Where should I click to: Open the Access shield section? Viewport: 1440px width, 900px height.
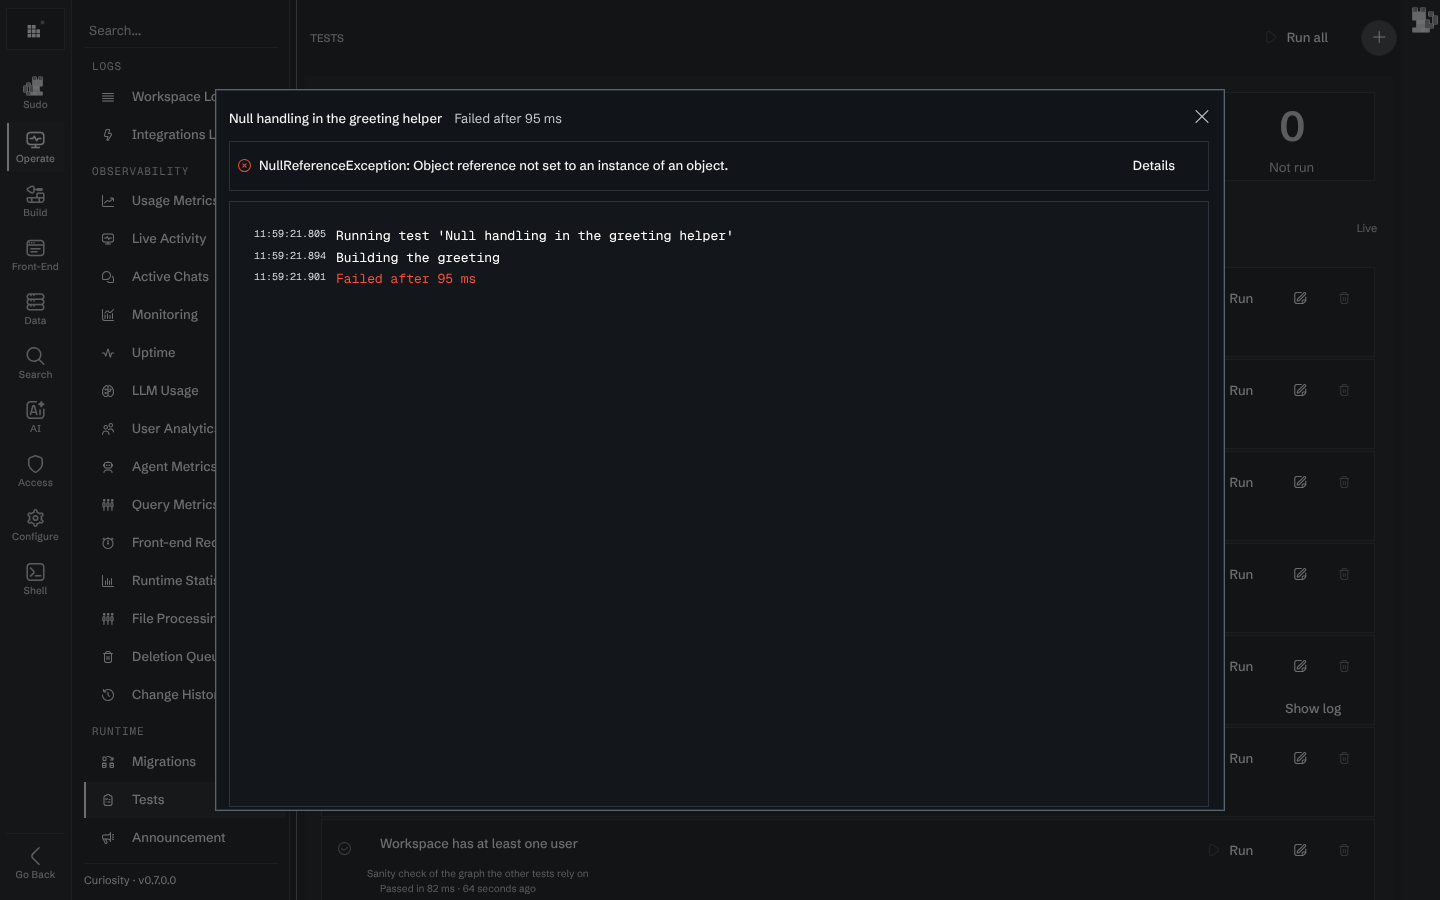tap(35, 470)
